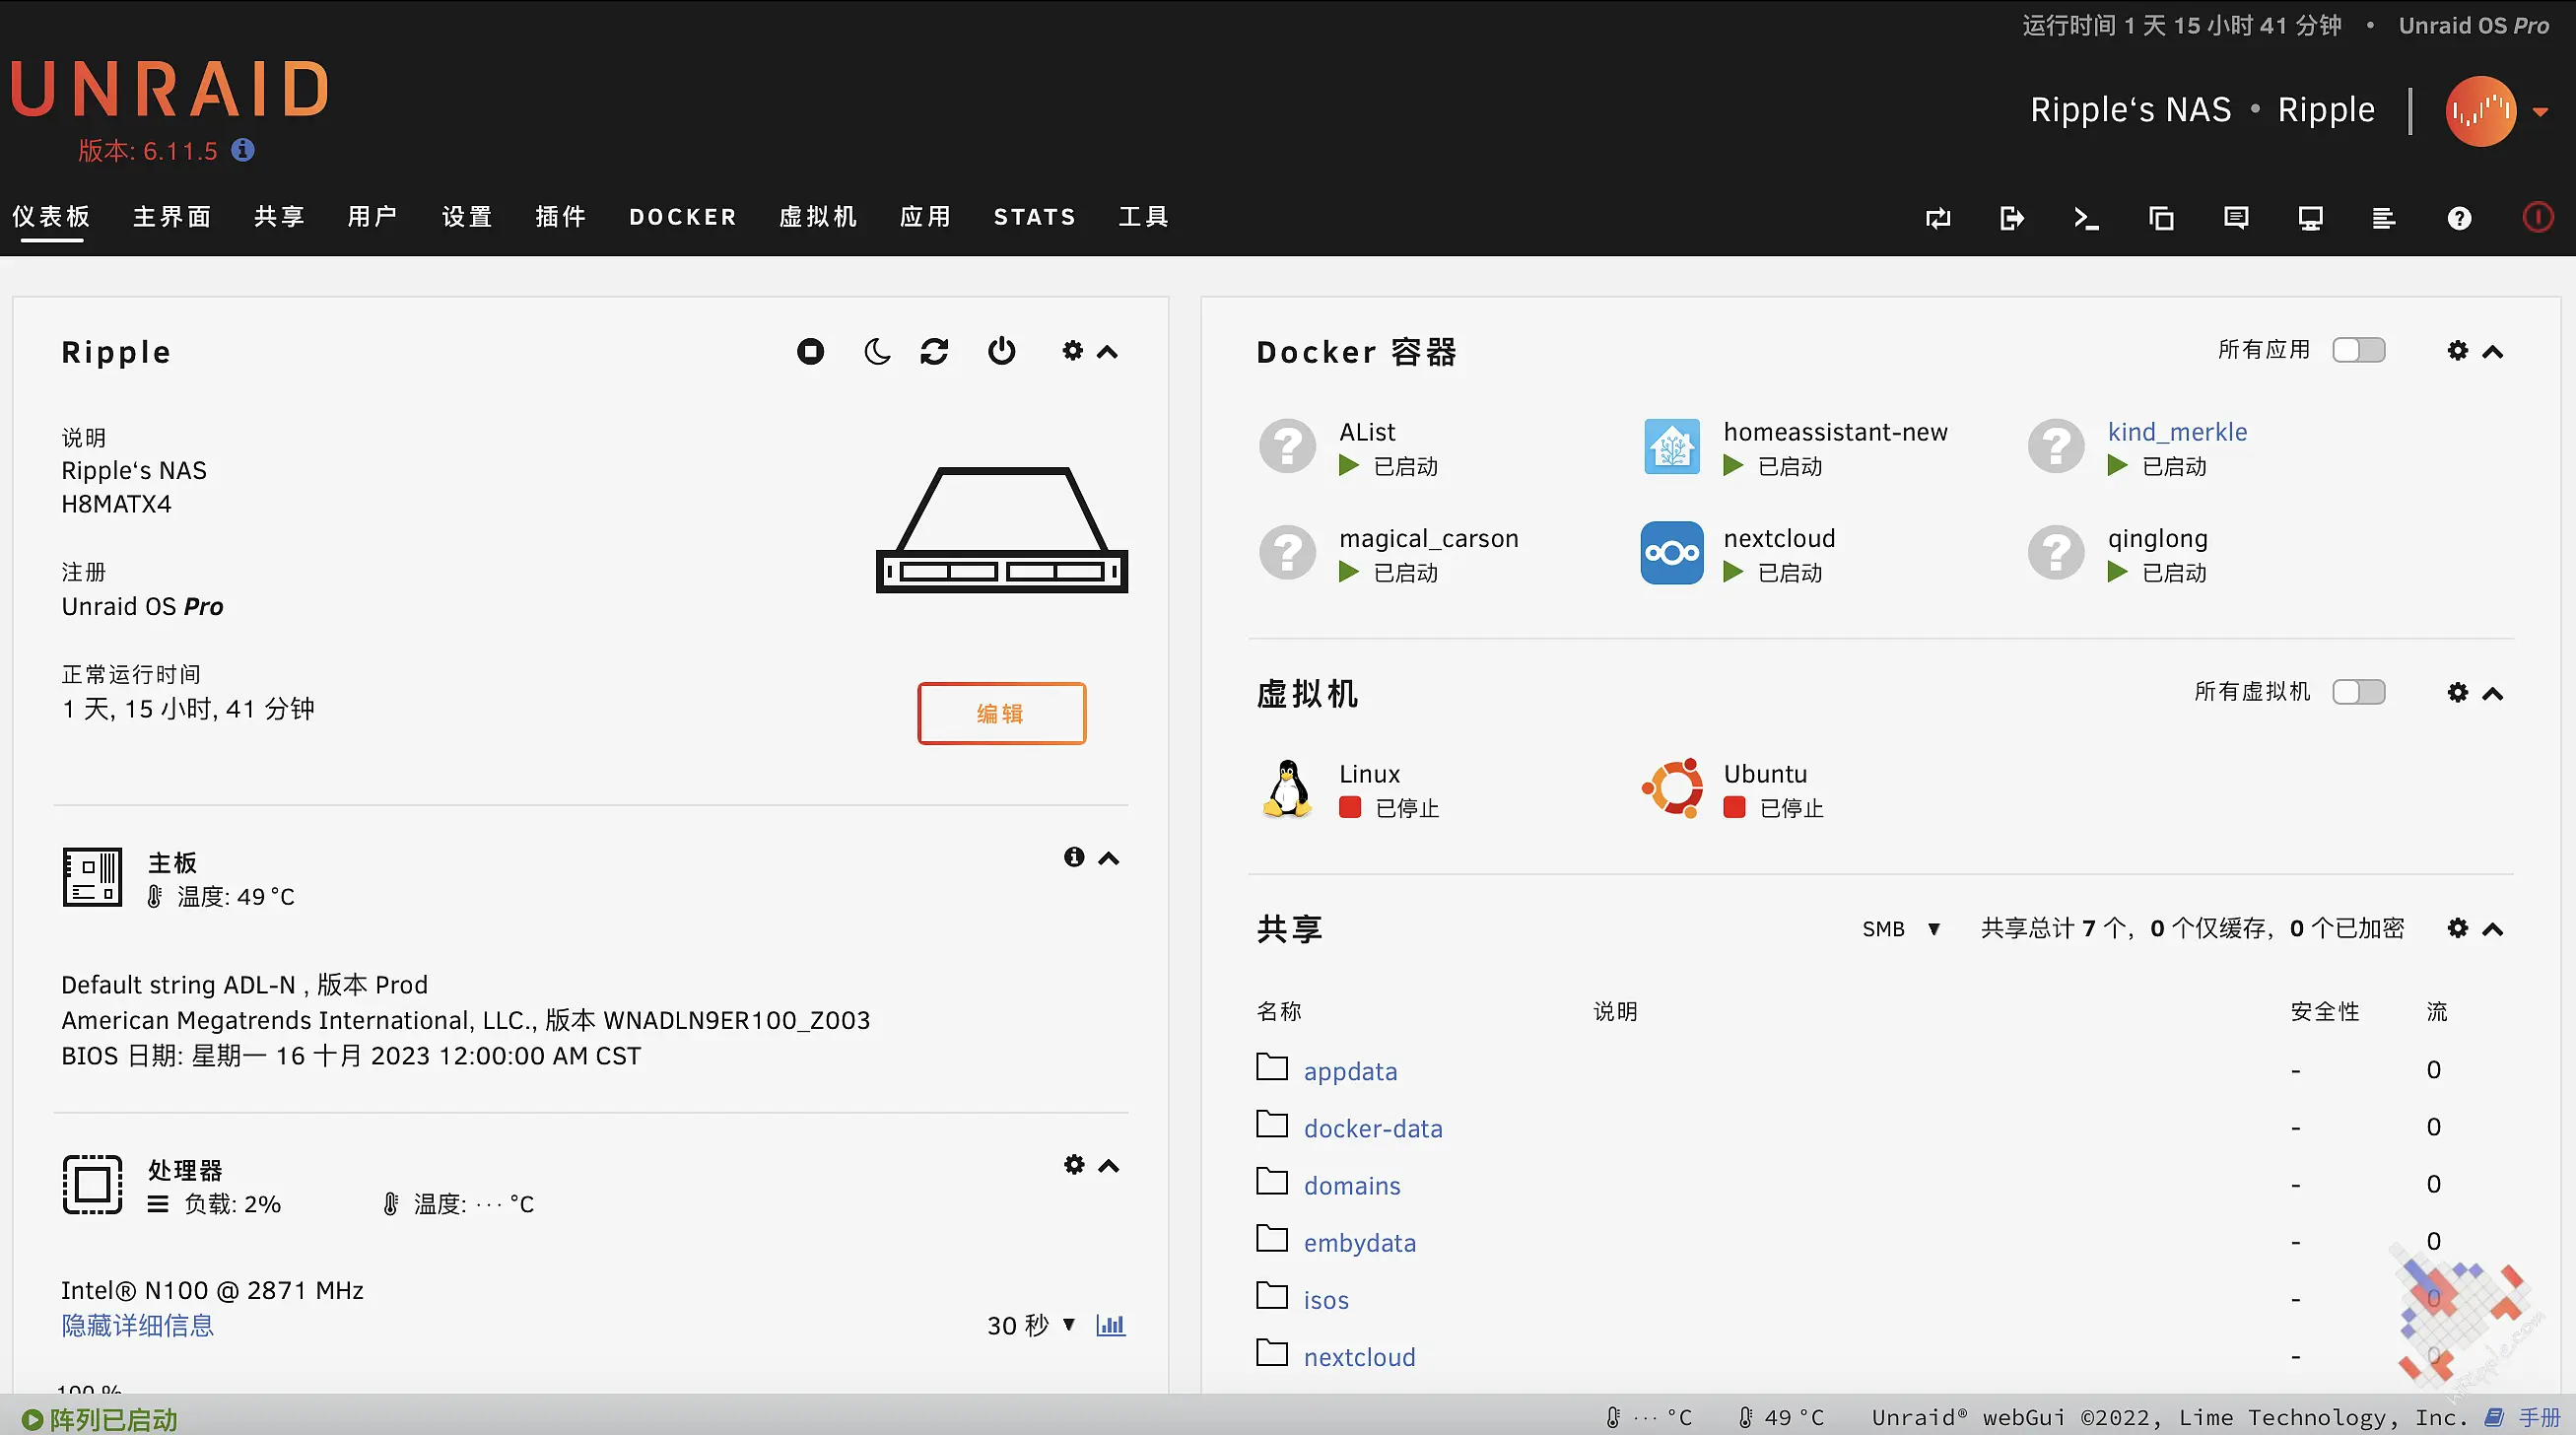This screenshot has width=2576, height=1435.
Task: Open the 插件 tab
Action: click(x=560, y=217)
